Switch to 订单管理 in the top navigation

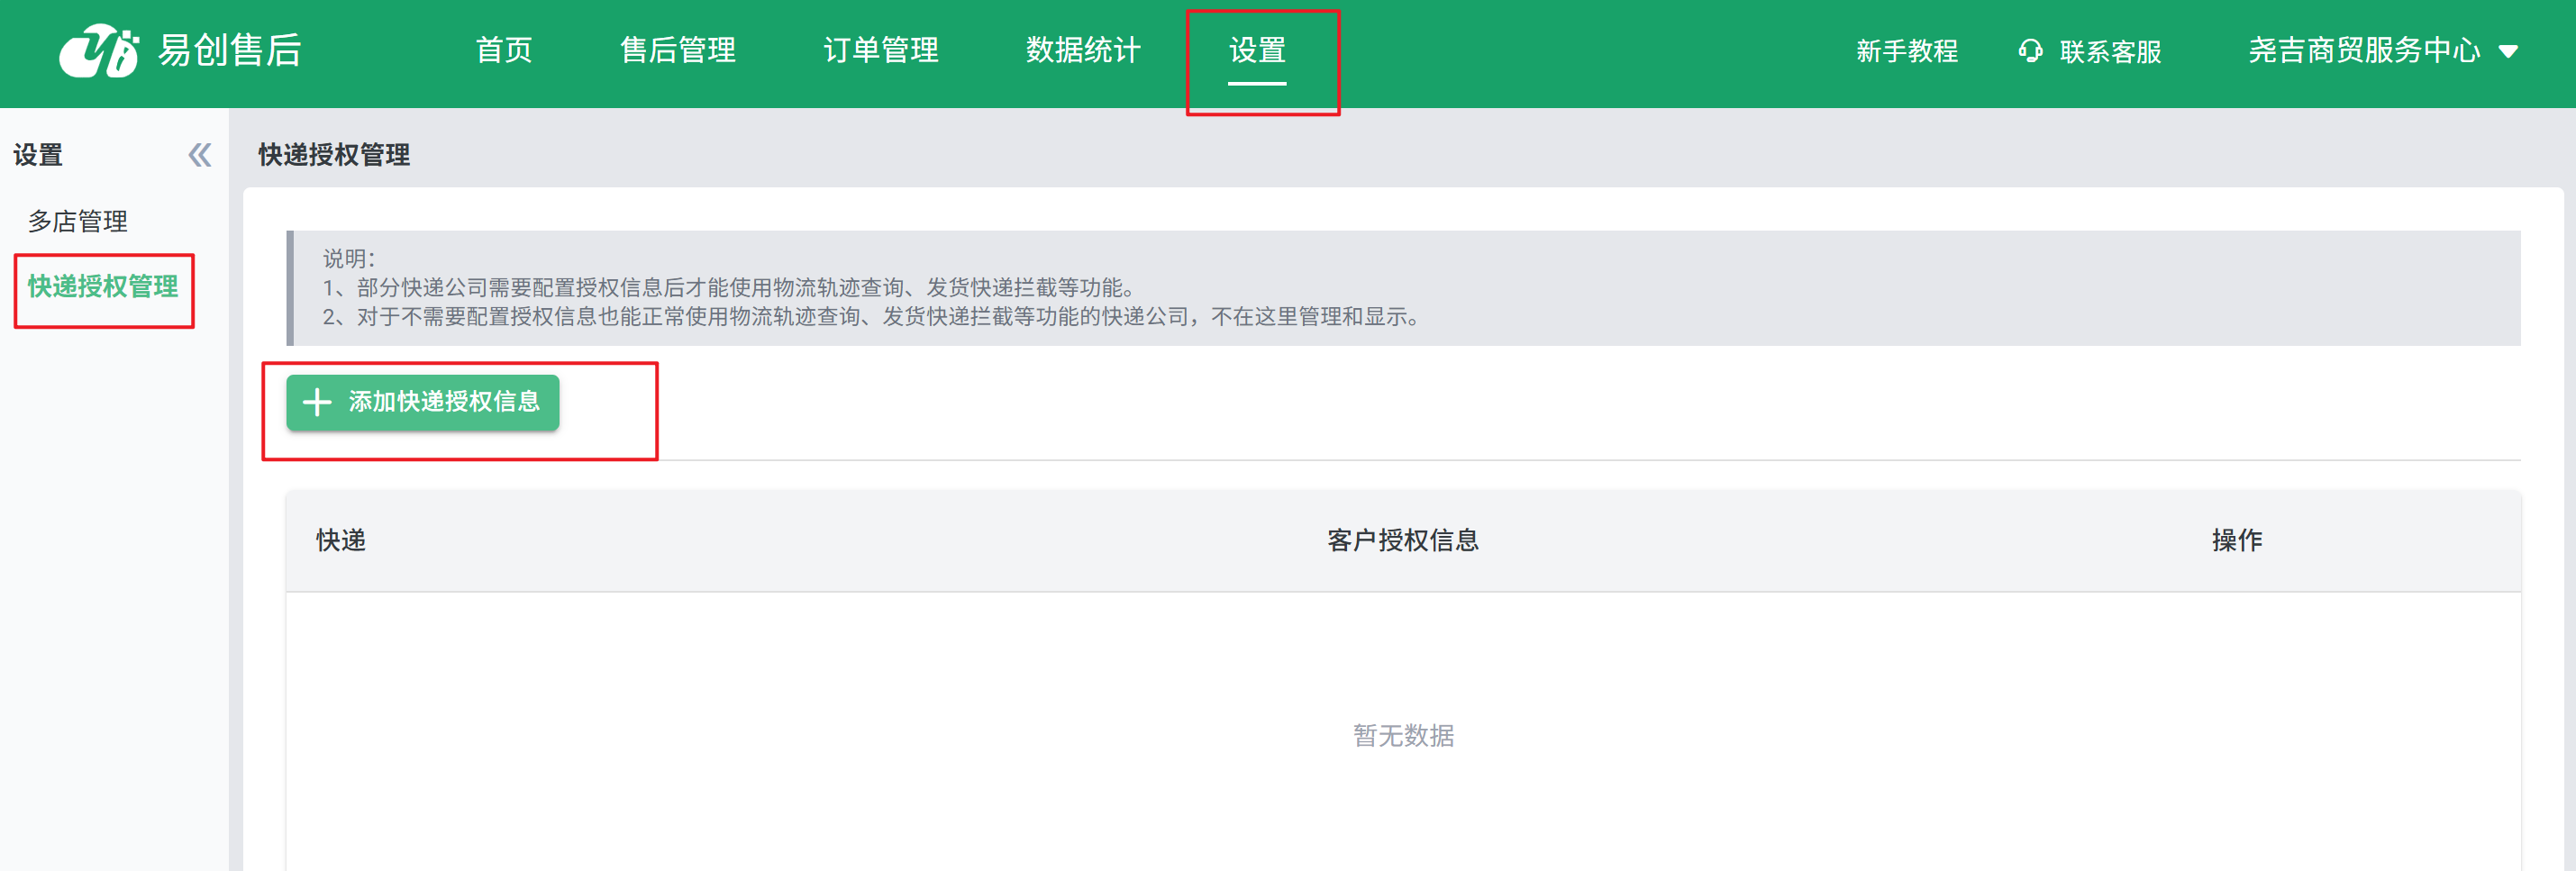click(x=881, y=51)
